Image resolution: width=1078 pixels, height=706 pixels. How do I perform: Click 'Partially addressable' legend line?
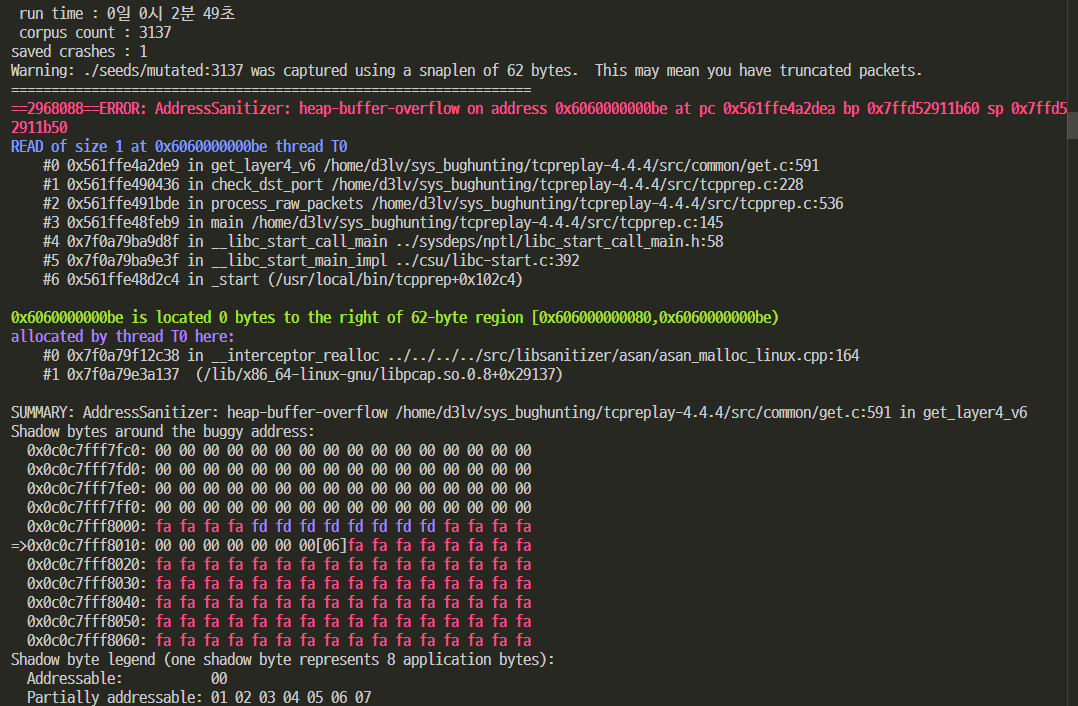click(199, 697)
